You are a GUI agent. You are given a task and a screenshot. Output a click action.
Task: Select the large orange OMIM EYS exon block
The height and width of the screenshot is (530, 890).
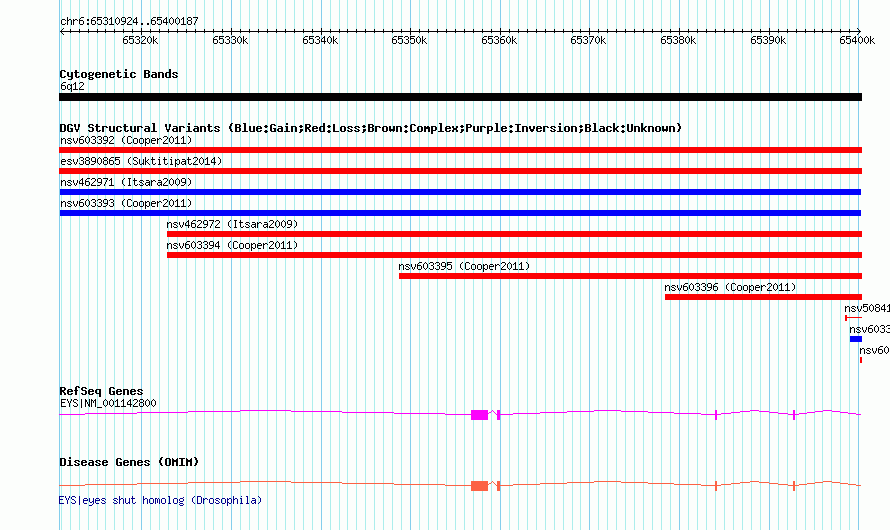point(479,486)
